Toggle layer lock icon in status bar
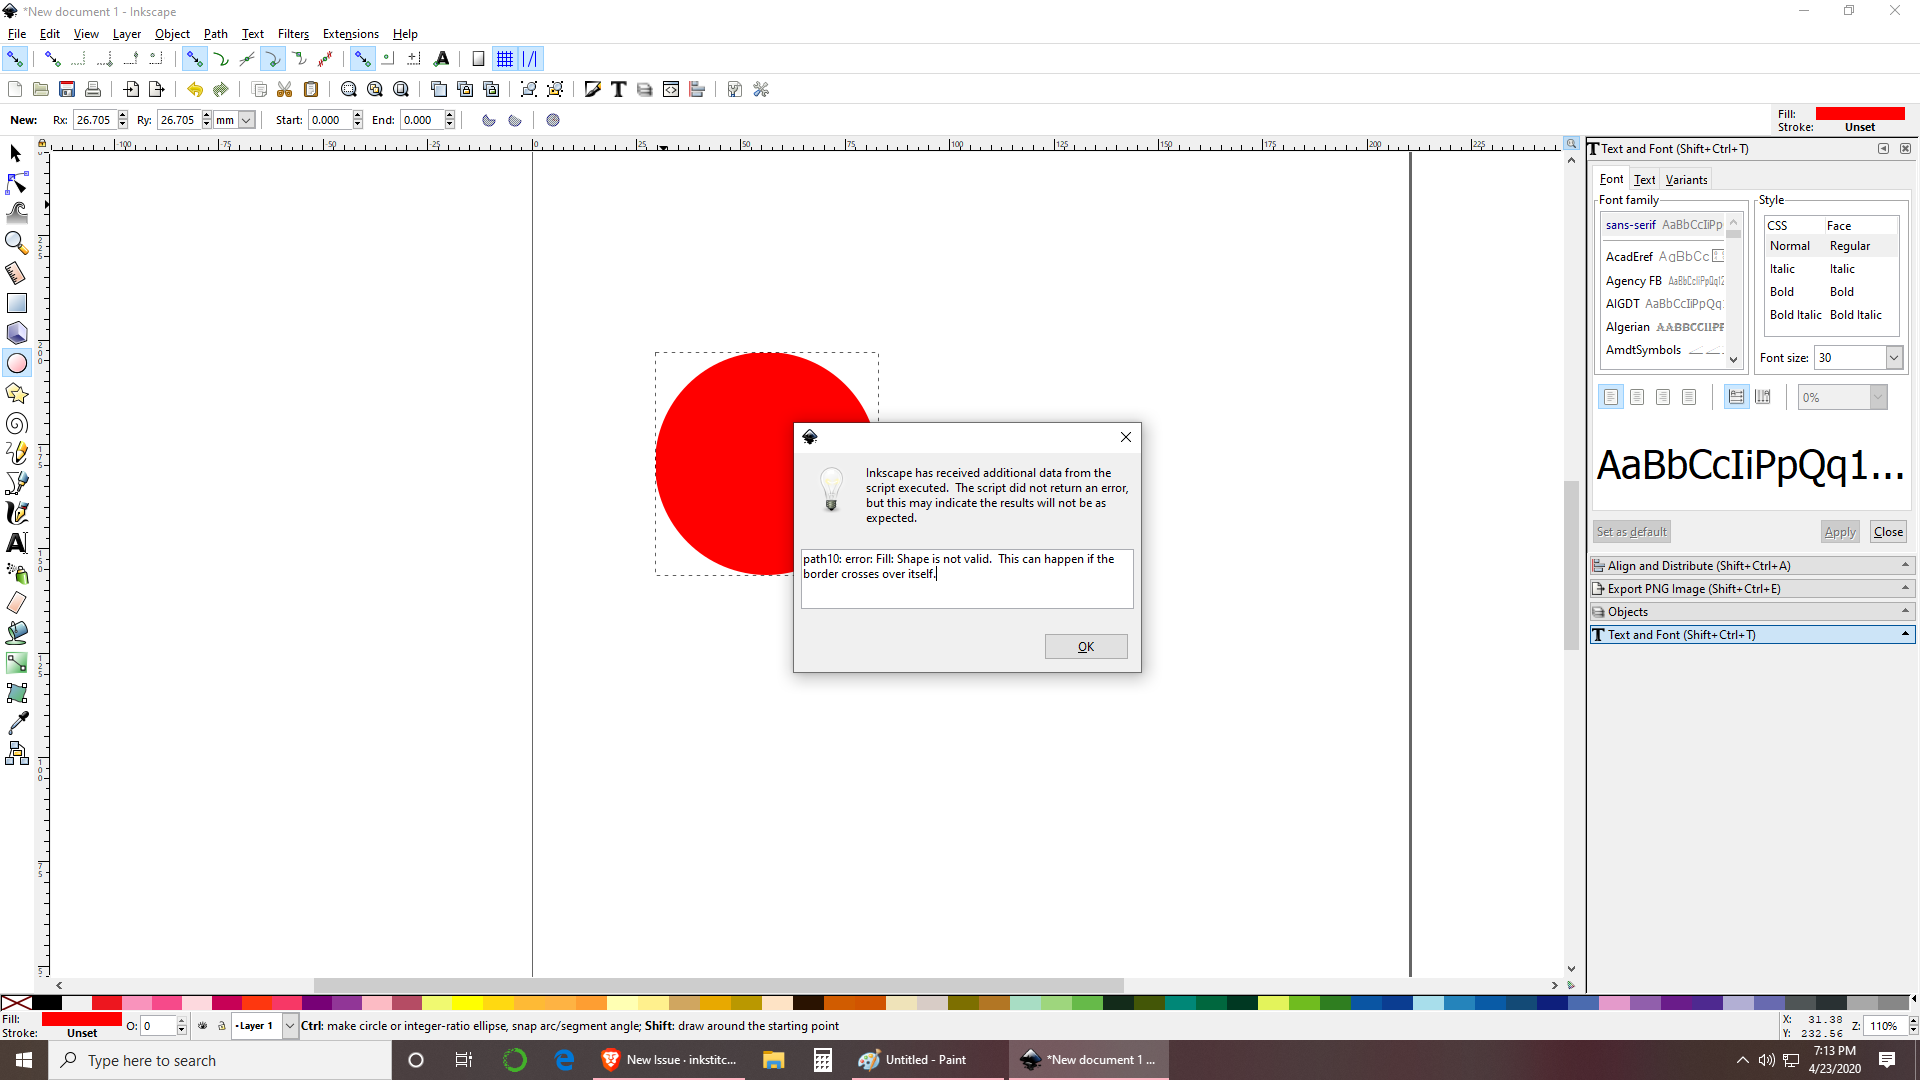 [x=222, y=1026]
